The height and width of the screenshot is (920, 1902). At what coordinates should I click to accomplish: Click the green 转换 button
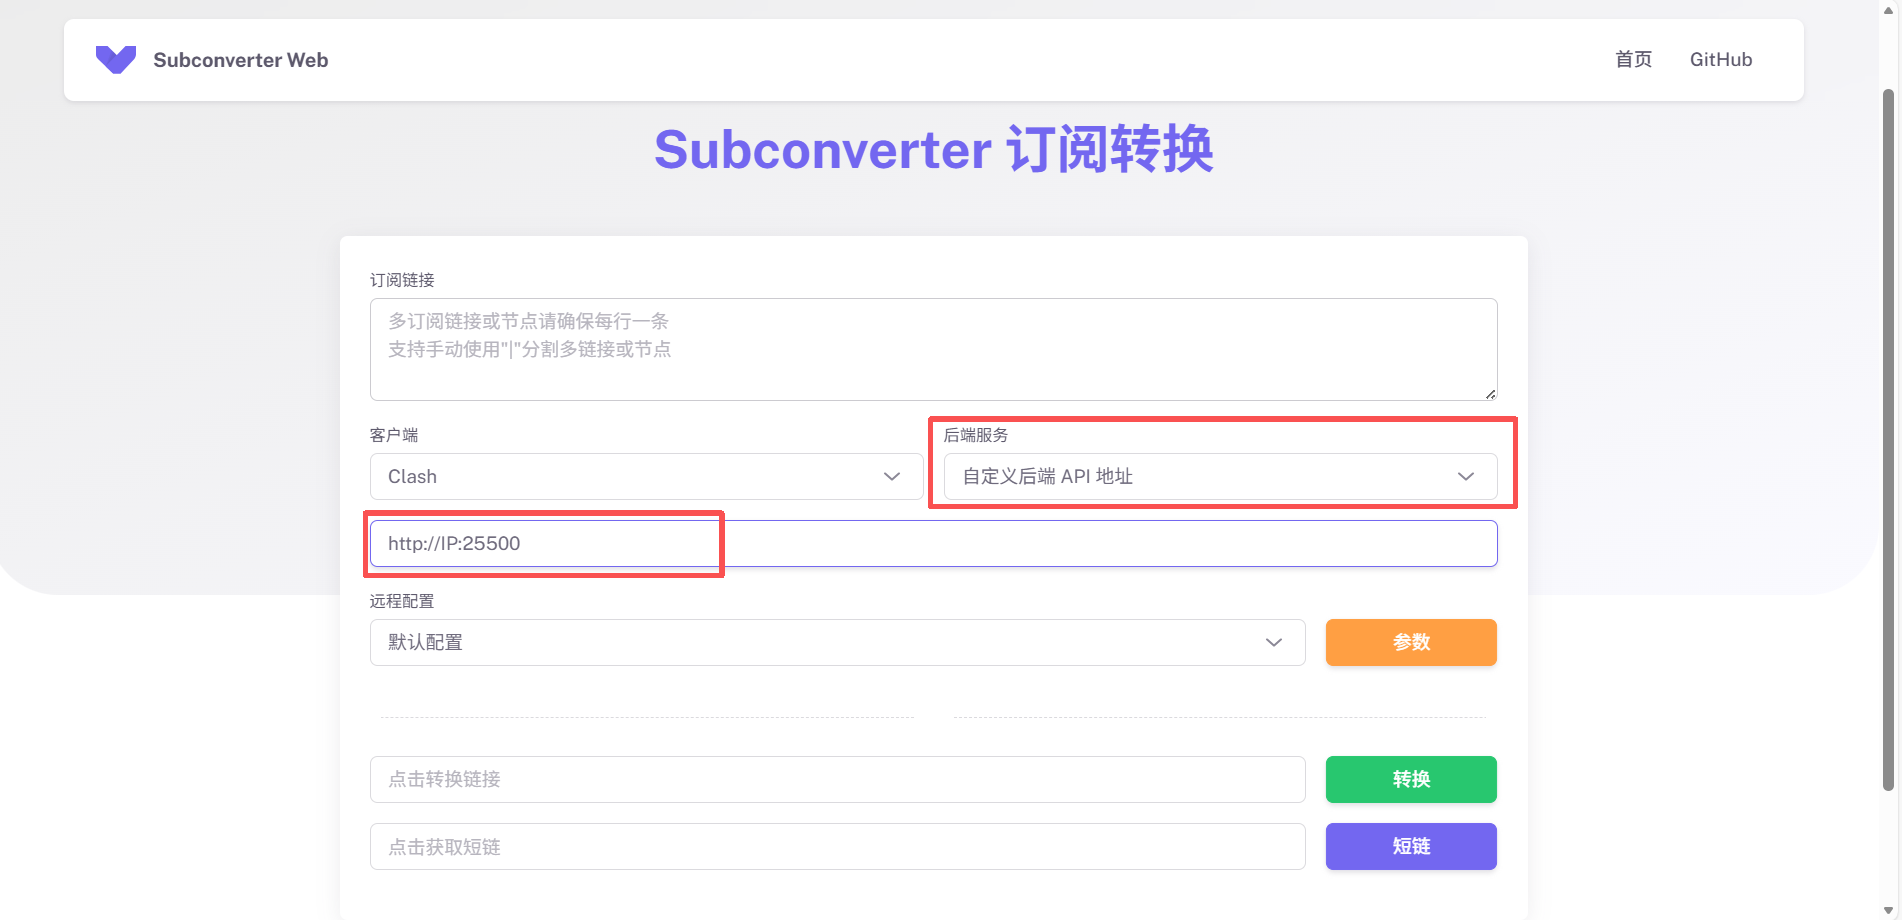tap(1410, 780)
